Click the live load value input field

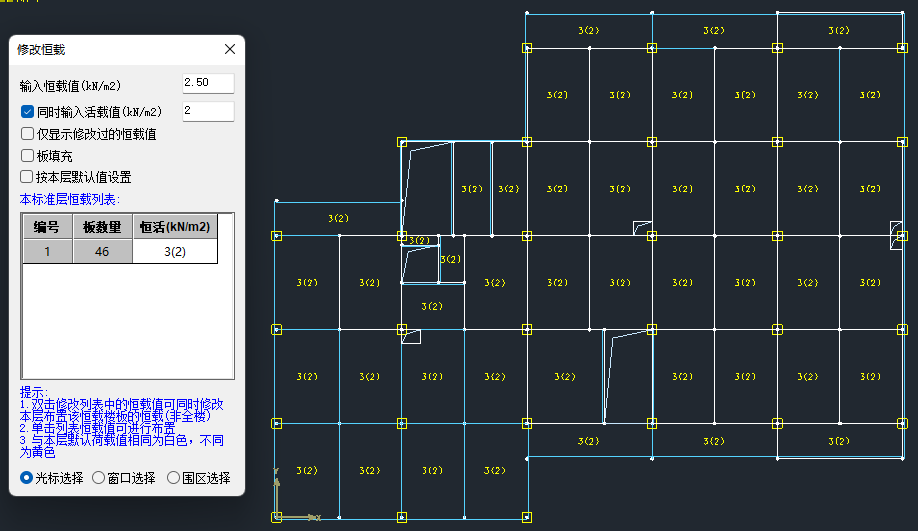pos(208,111)
